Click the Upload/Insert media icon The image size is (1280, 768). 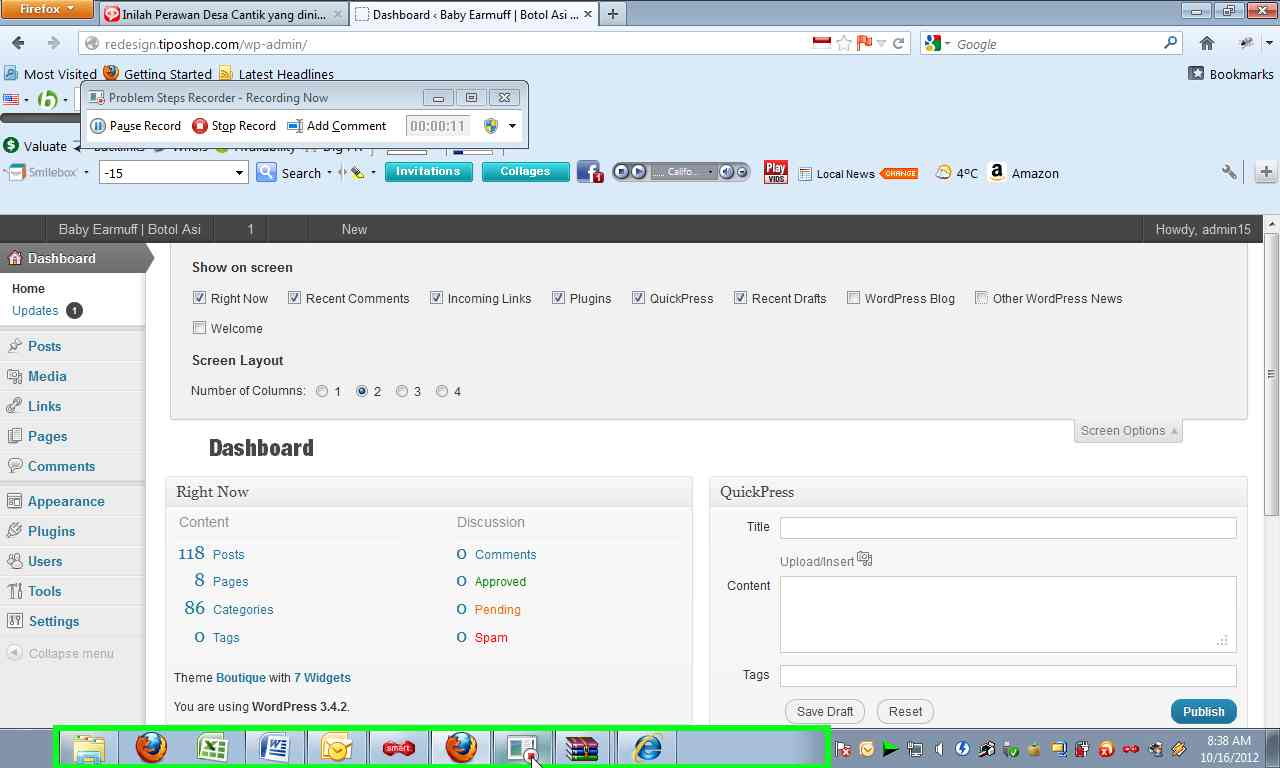pos(865,560)
